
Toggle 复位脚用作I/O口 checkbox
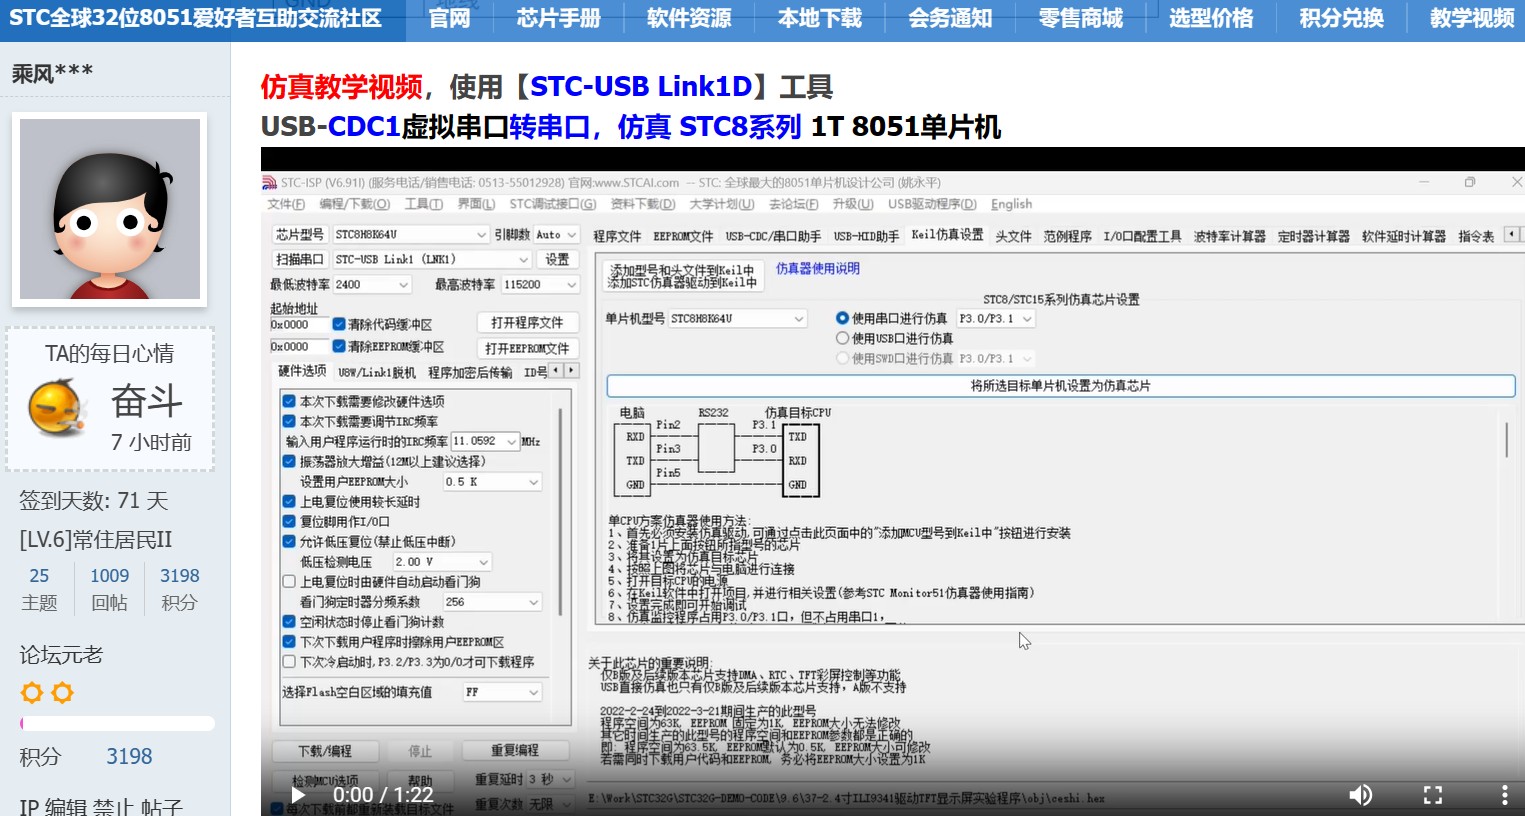coord(289,521)
